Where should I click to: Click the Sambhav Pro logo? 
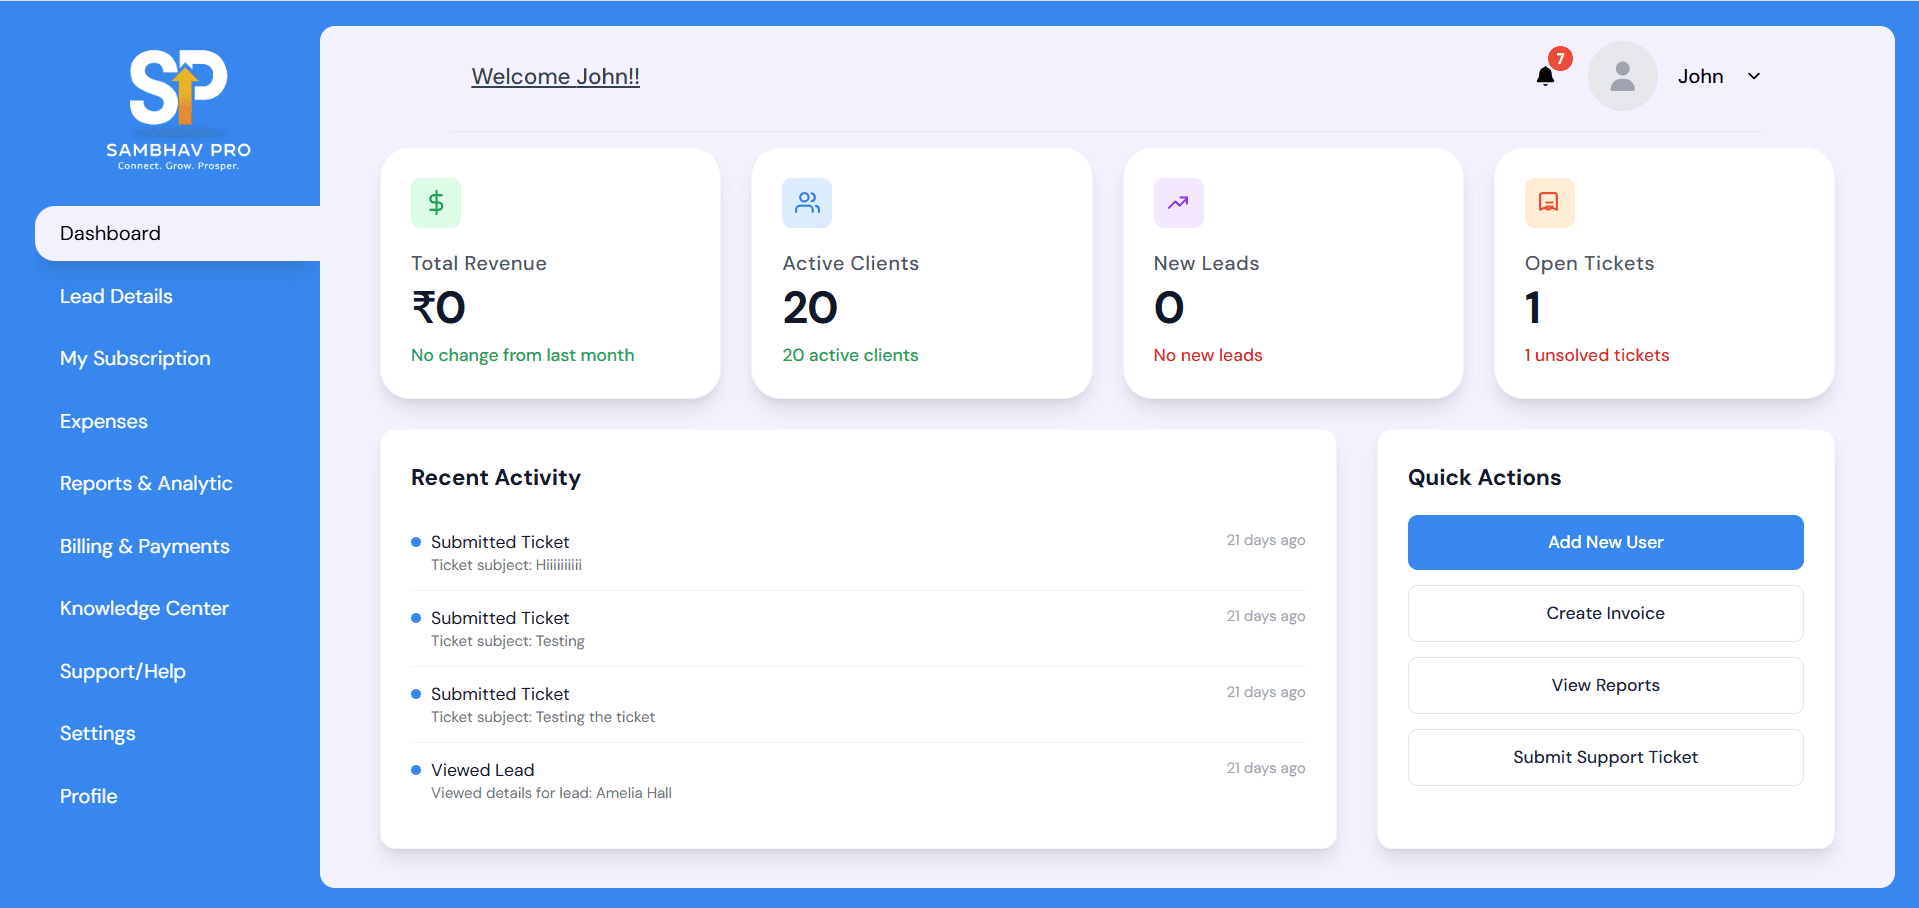(x=178, y=105)
